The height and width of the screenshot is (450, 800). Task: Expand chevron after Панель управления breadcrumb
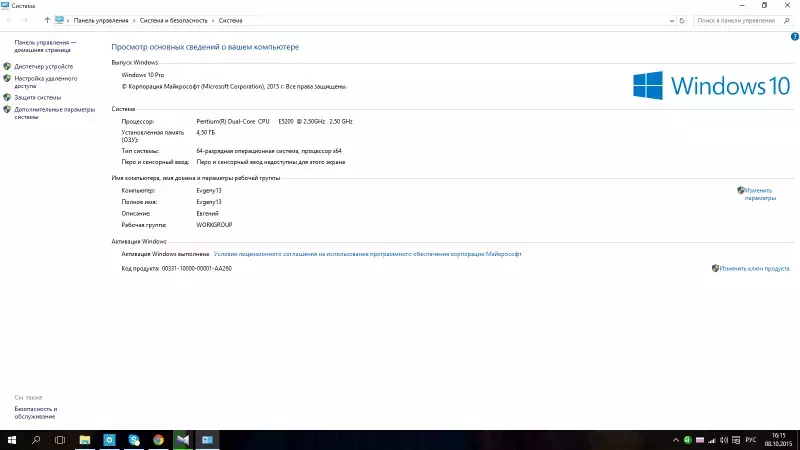click(x=134, y=21)
